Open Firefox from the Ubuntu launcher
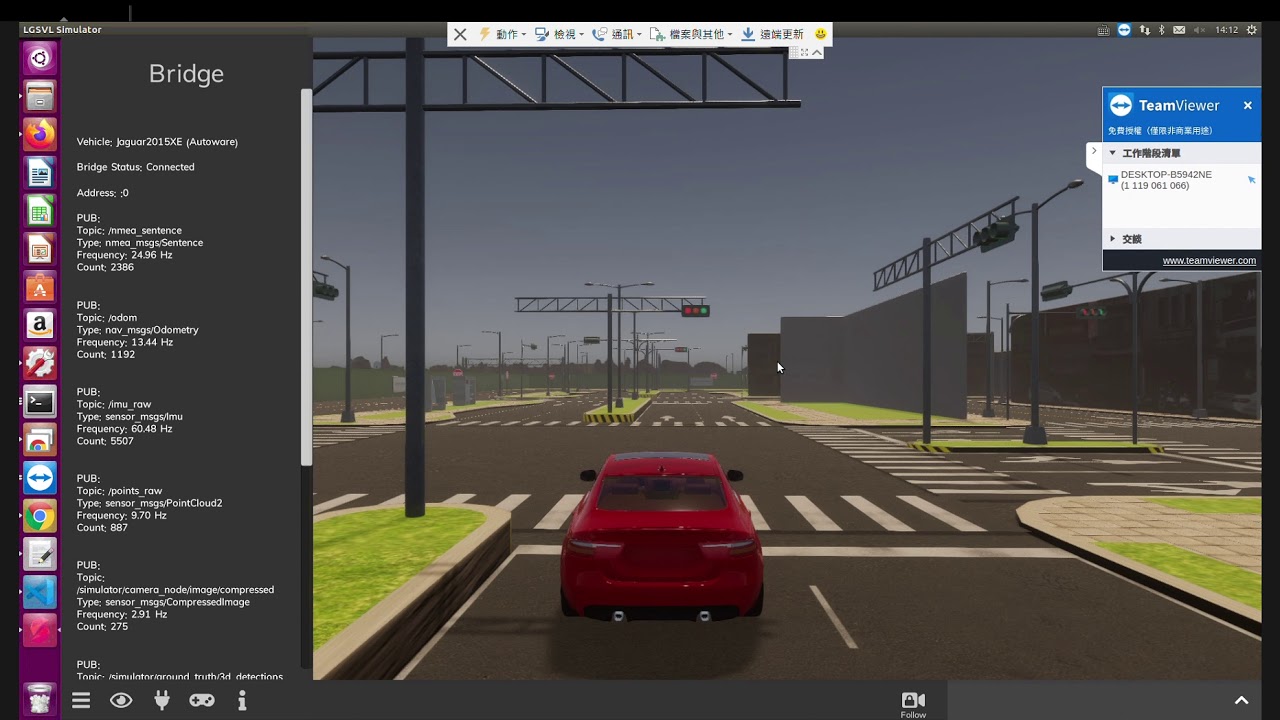The width and height of the screenshot is (1280, 720). coord(40,134)
